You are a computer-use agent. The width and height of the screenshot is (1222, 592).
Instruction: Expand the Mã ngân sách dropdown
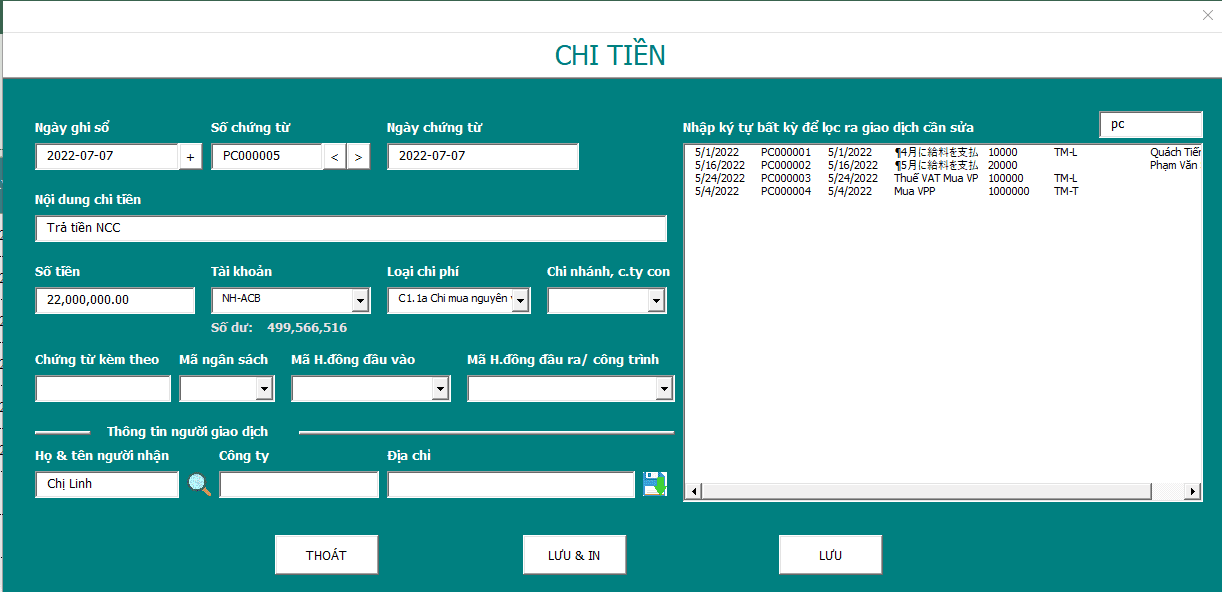tap(264, 389)
